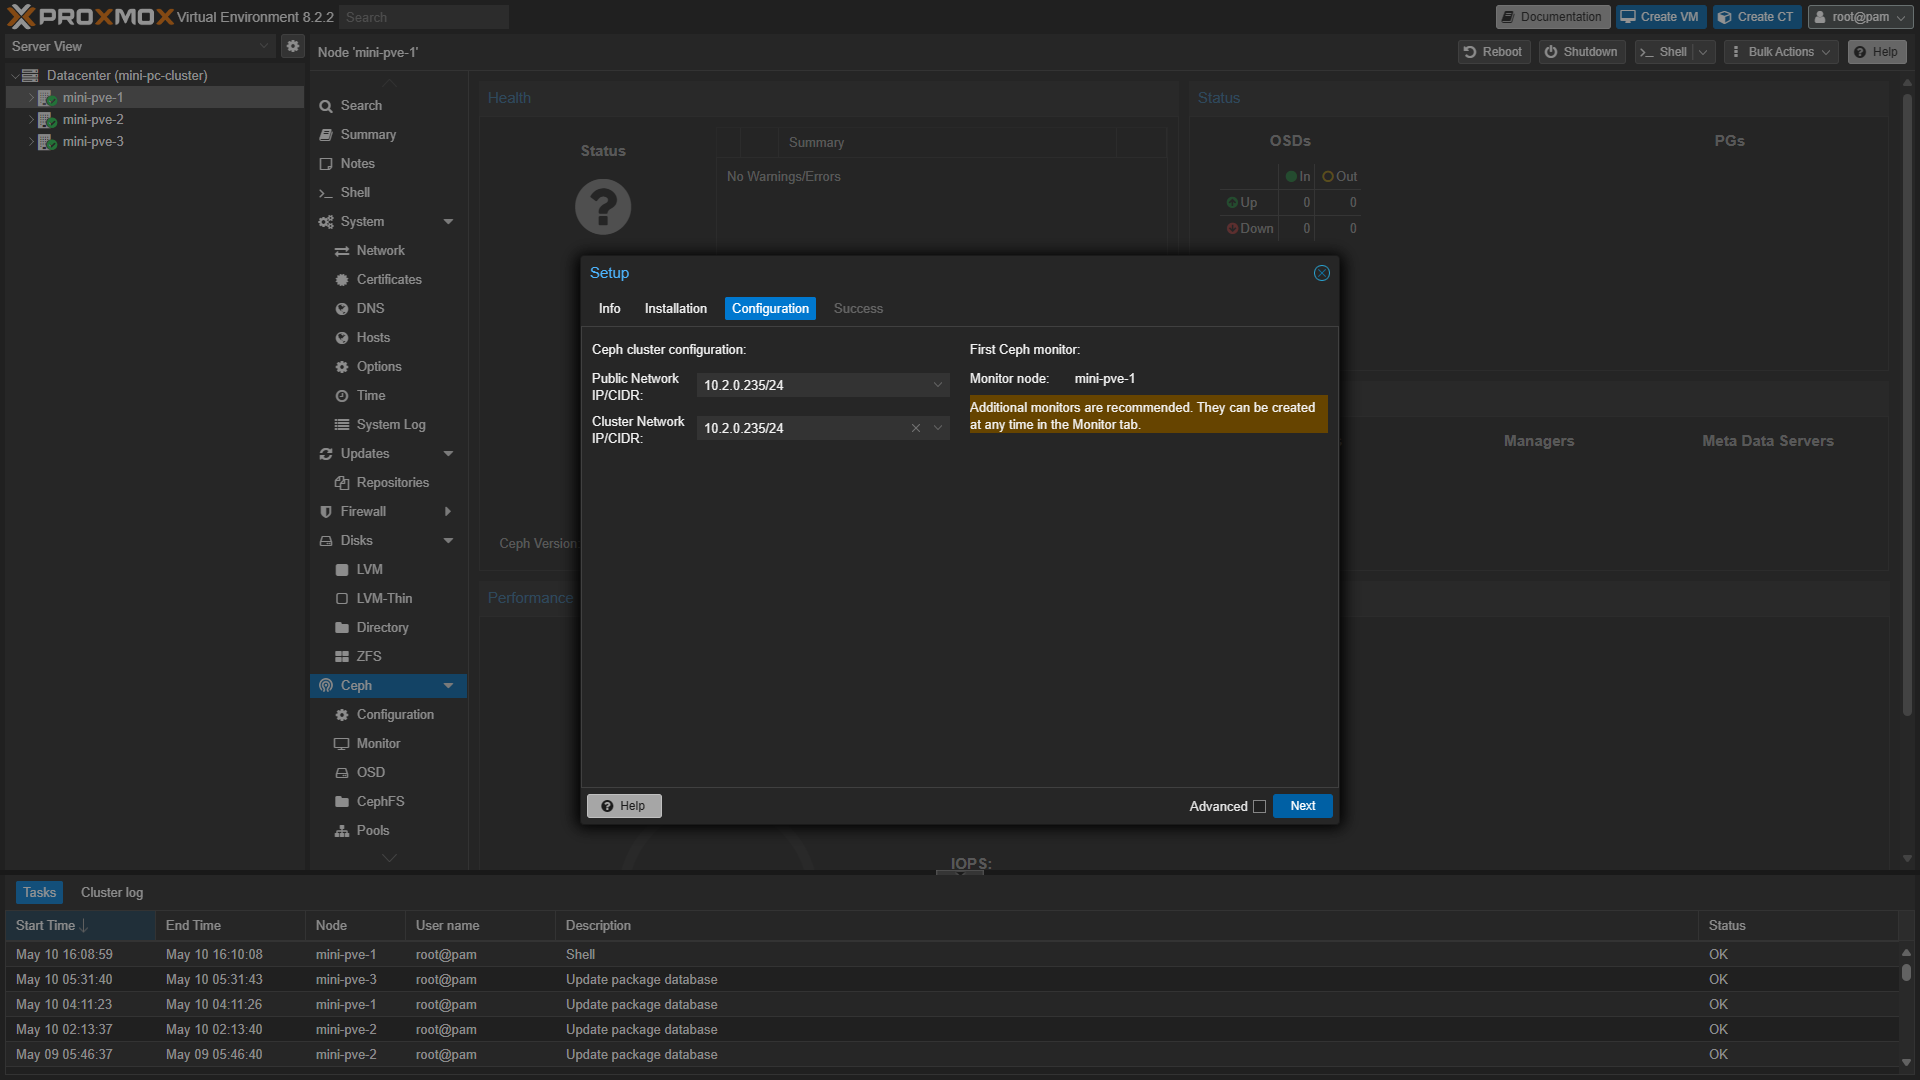This screenshot has height=1080, width=1920.
Task: Click the Summary book icon
Action: point(326,135)
